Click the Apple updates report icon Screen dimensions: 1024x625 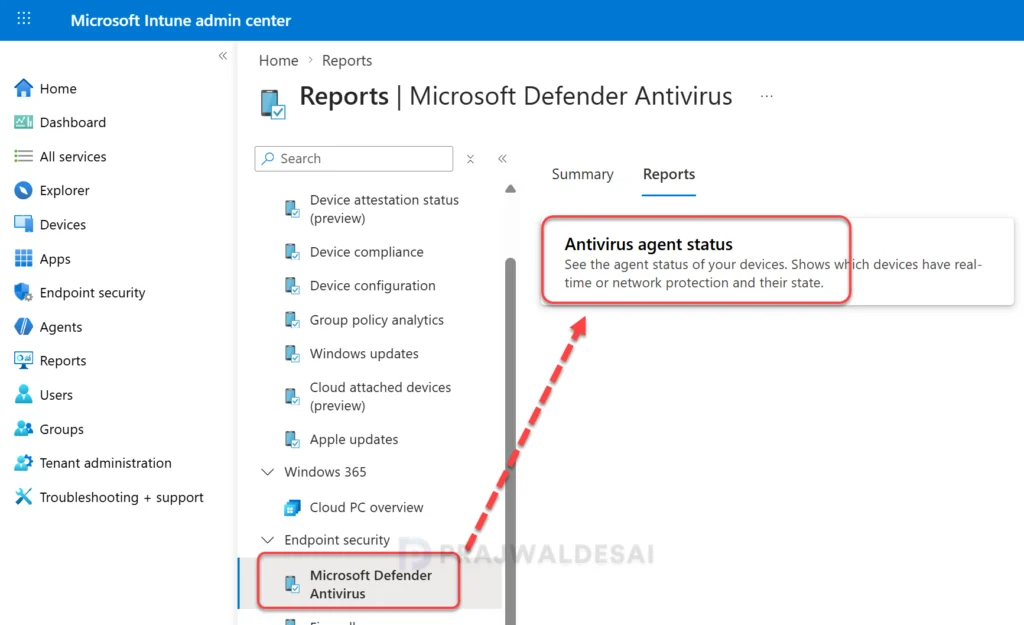[293, 440]
